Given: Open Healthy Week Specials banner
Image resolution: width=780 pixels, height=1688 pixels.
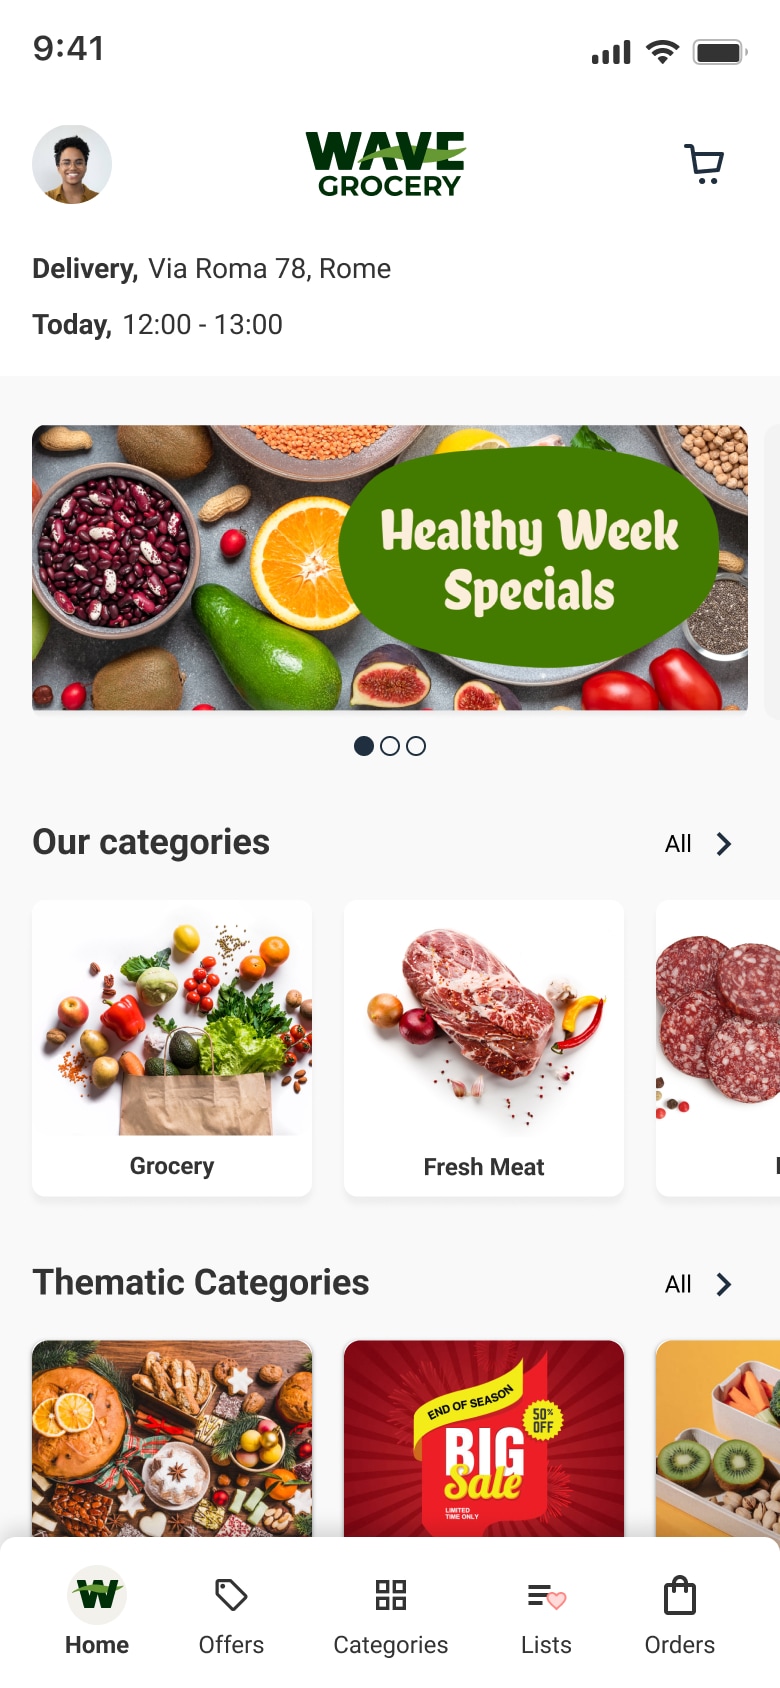Looking at the screenshot, I should pyautogui.click(x=390, y=568).
